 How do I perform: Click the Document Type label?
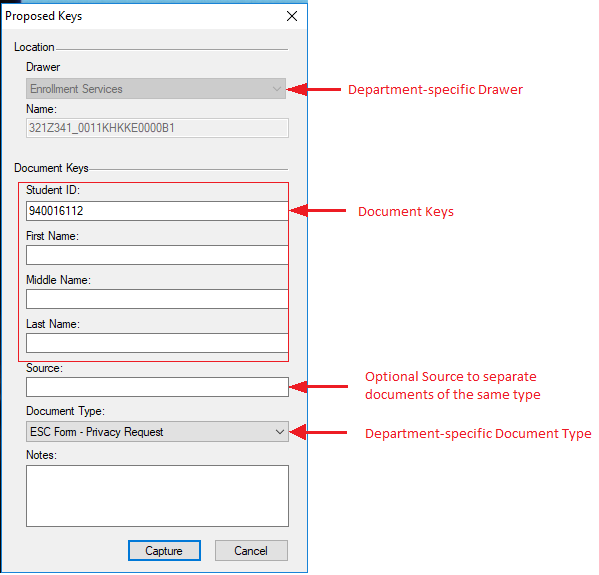pyautogui.click(x=65, y=411)
